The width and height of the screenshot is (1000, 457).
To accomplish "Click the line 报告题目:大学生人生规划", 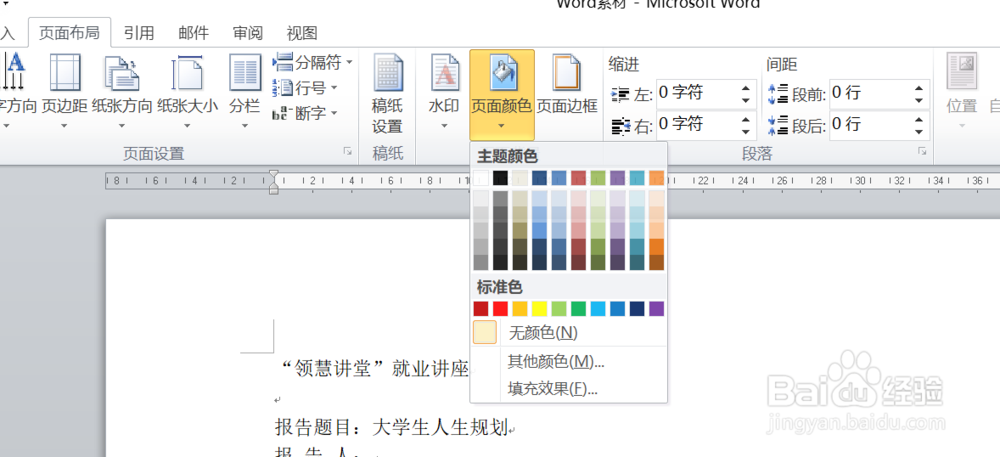I will [391, 427].
